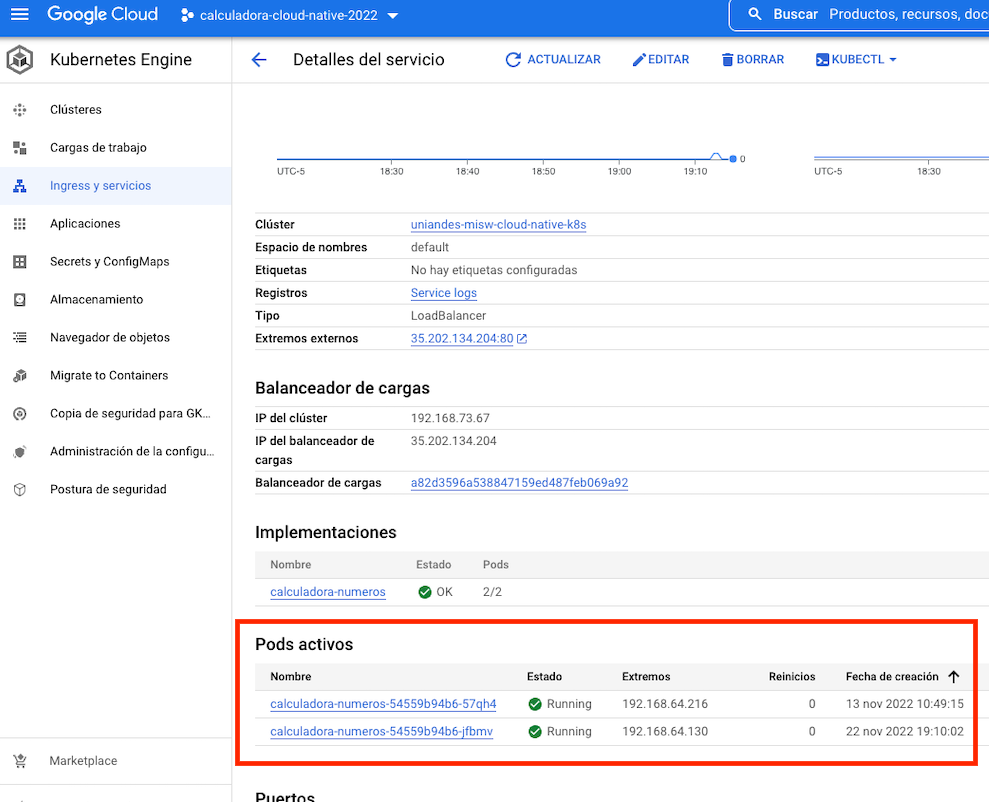Go back with the left arrow

point(259,60)
